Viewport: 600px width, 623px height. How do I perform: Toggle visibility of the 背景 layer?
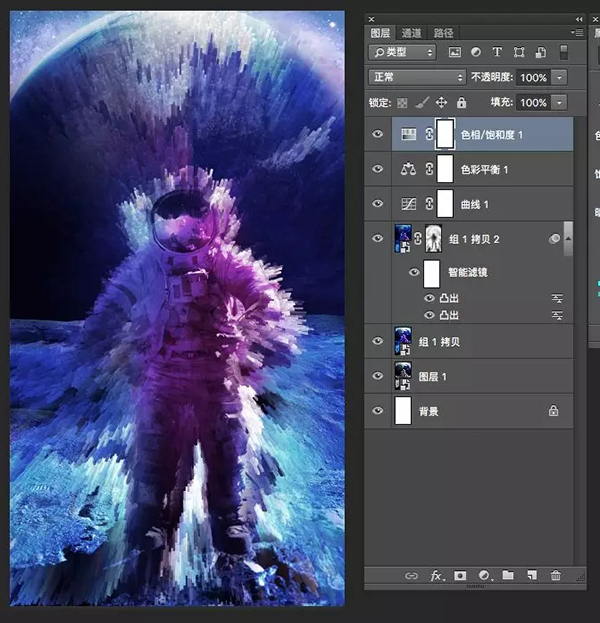[377, 410]
